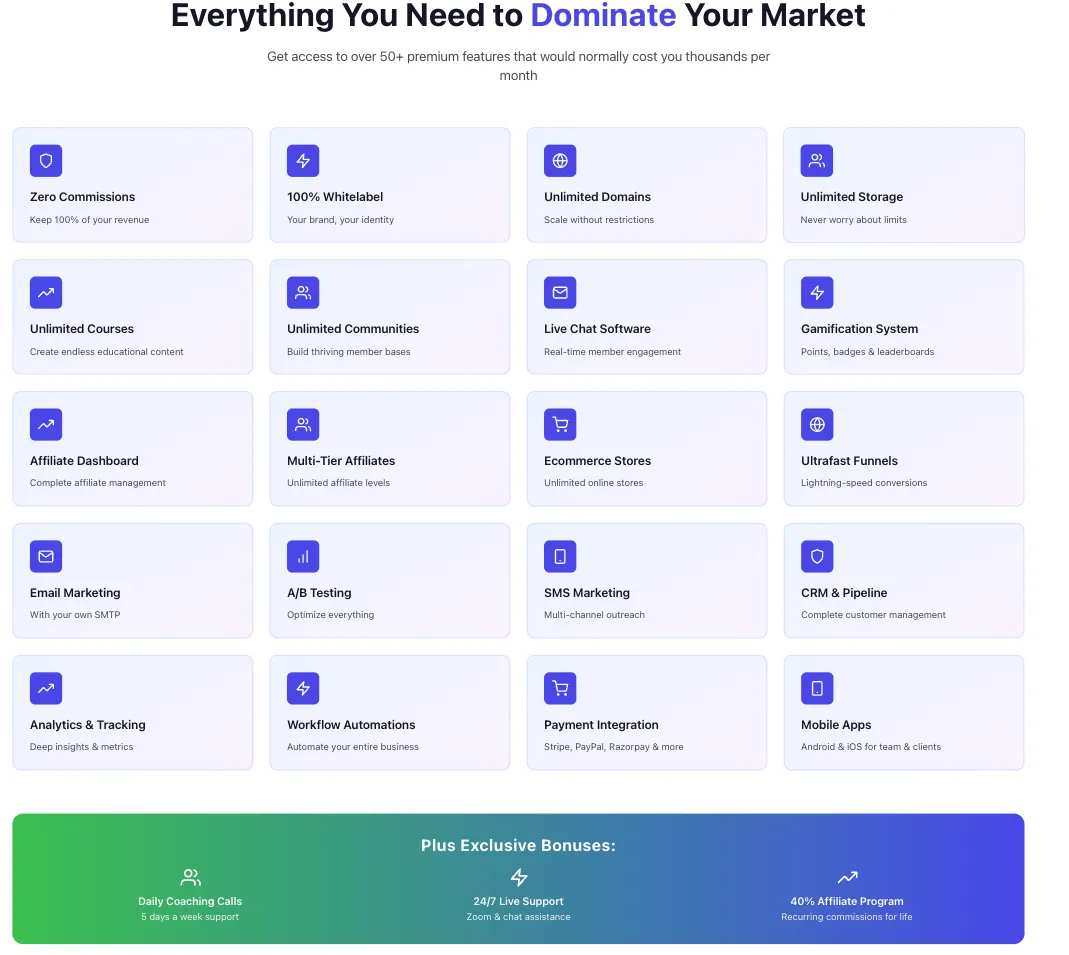Click the Daily Coaching Calls label
Image resolution: width=1069 pixels, height=955 pixels.
(x=190, y=901)
